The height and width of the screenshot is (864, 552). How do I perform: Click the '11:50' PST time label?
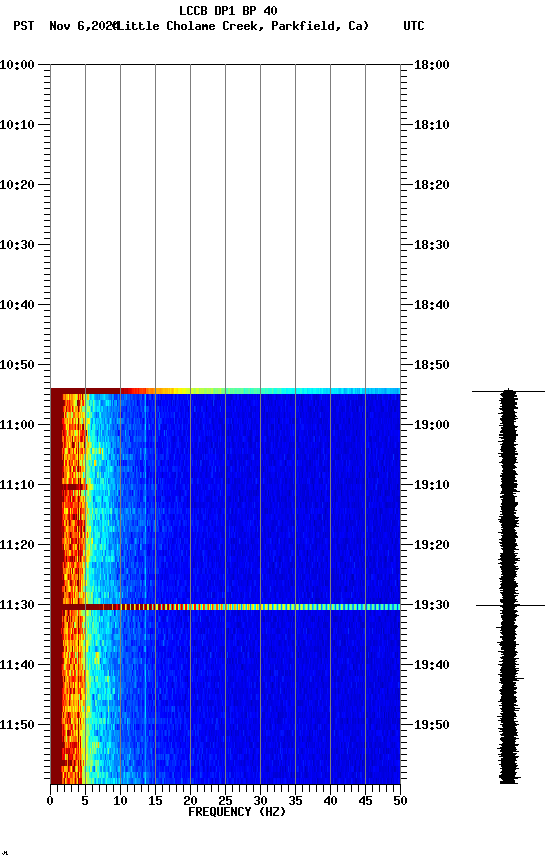point(17,725)
